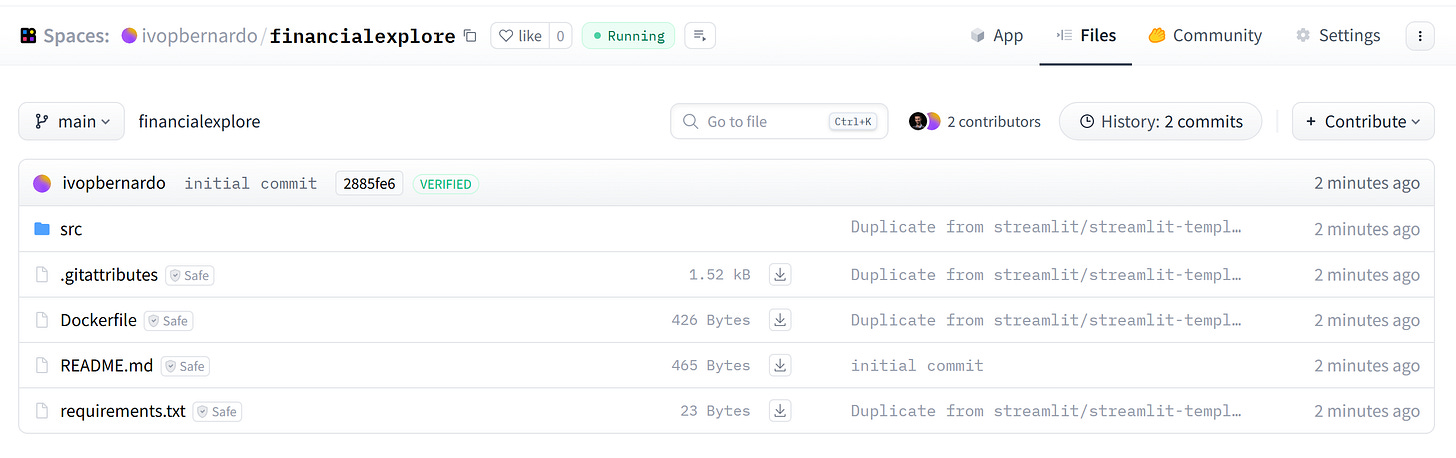1456x458 pixels.
Task: Open the src folder
Action: pos(71,229)
